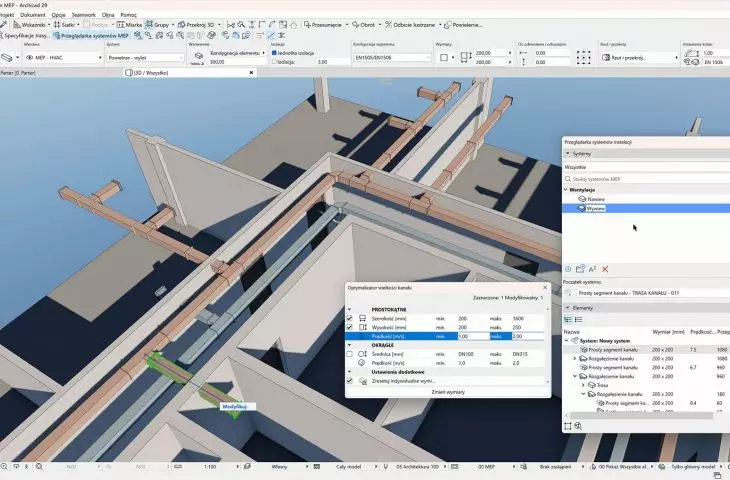The image size is (730, 480).
Task: Enable the Średnica [mm] checkbox
Action: pos(350,354)
